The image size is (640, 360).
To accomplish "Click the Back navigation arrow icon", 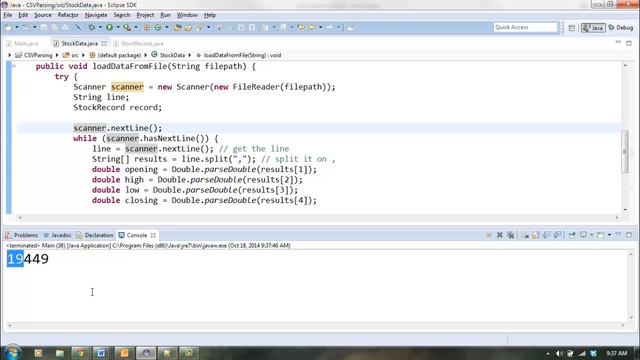I will (x=312, y=27).
